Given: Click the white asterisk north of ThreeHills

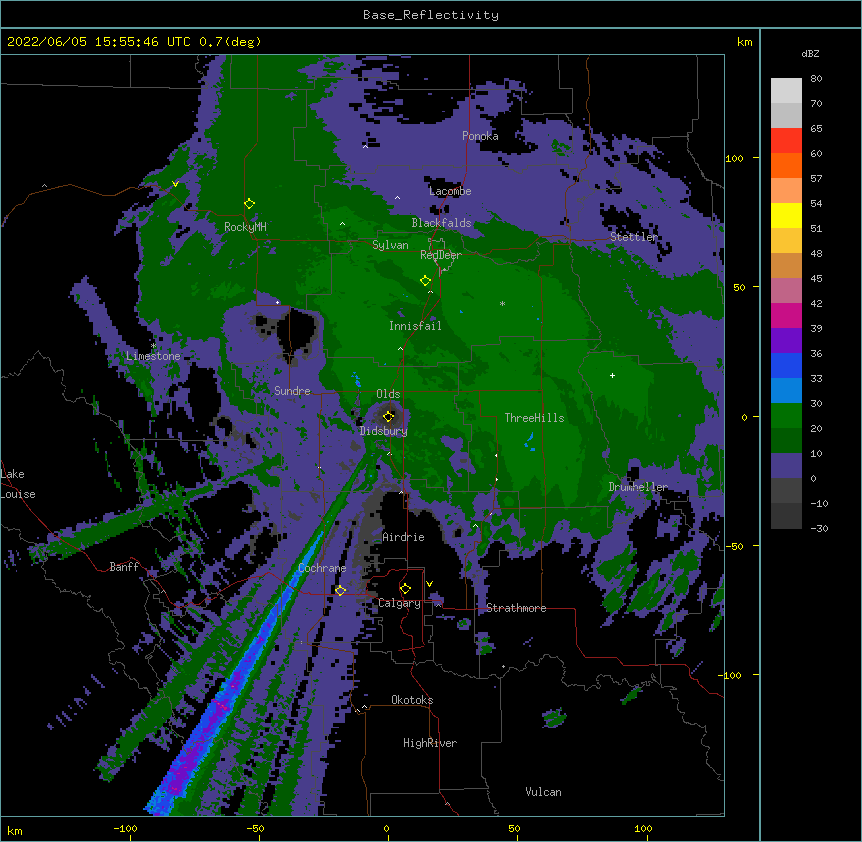Looking at the screenshot, I should pos(502,303).
